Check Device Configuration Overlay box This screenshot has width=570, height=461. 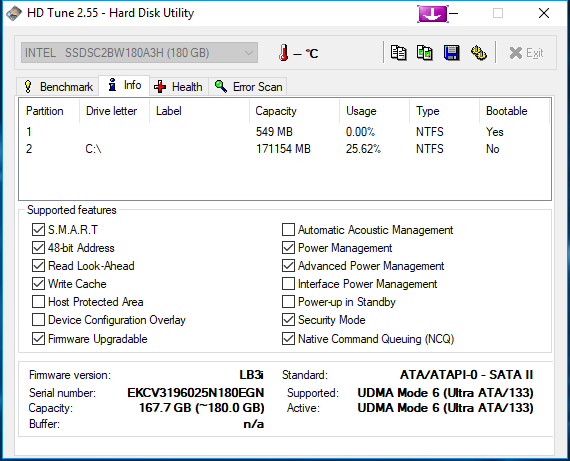(x=38, y=320)
